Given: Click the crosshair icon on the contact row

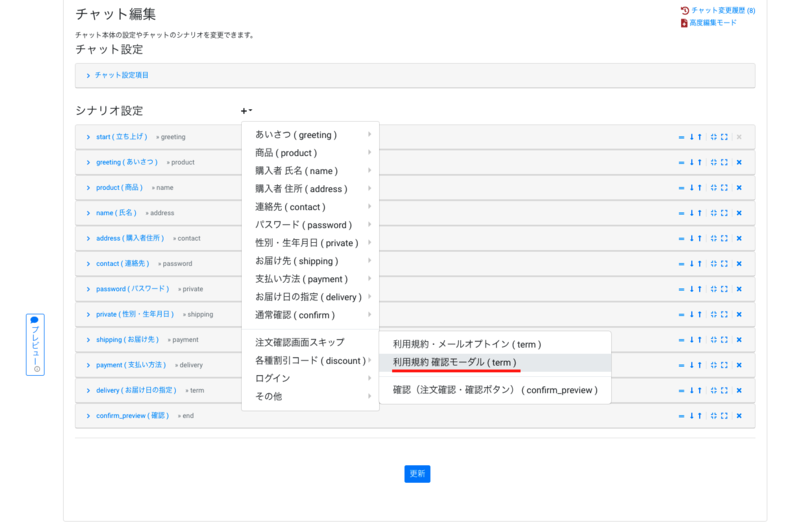Looking at the screenshot, I should (x=713, y=264).
